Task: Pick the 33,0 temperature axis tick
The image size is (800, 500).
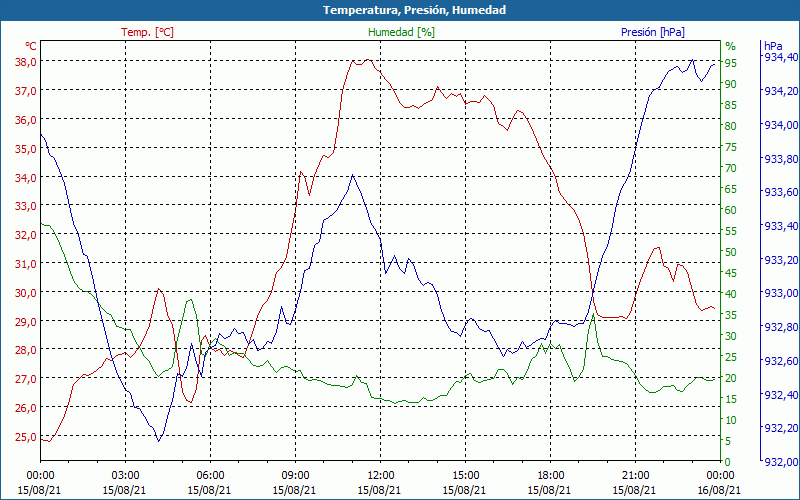Action: pyautogui.click(x=26, y=206)
